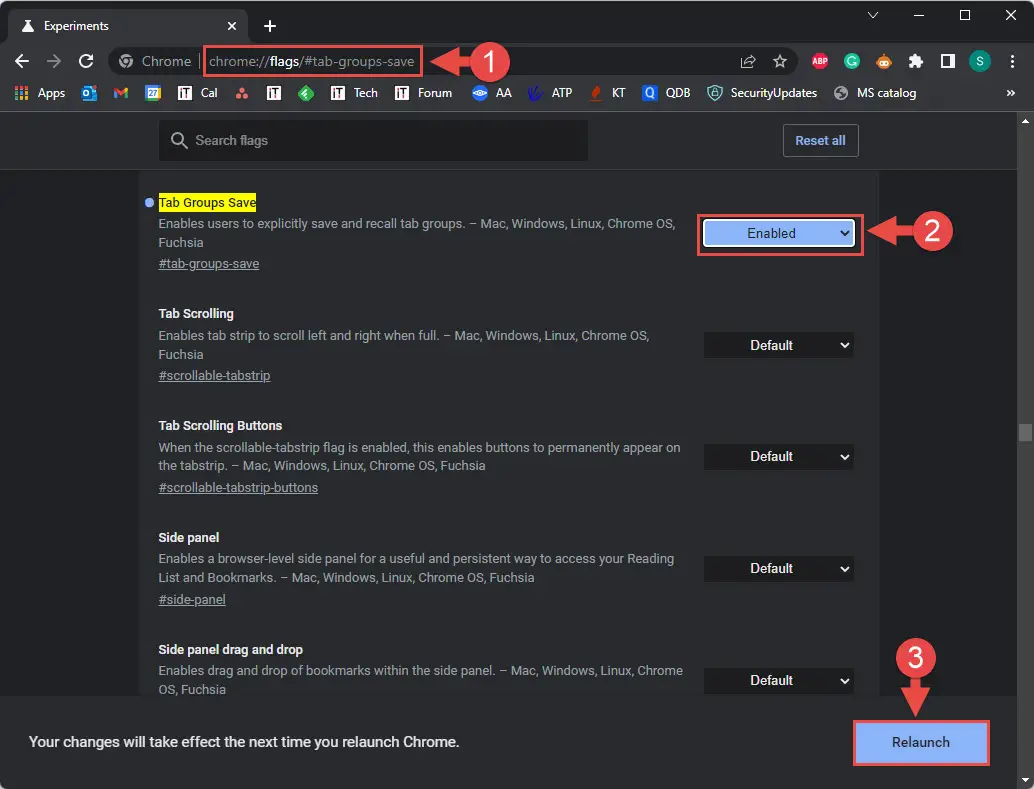Follow the #scrollable-tabstrip-buttons link
Viewport: 1034px width, 789px height.
(x=238, y=488)
